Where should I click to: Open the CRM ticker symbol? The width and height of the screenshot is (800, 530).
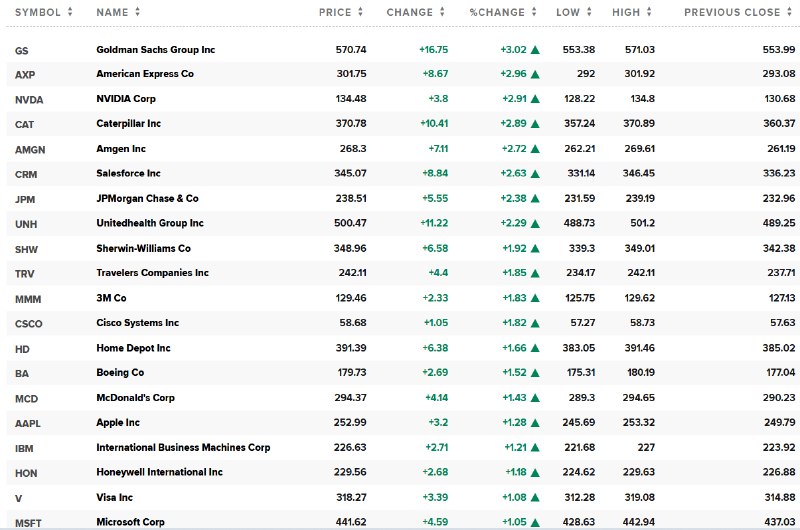click(26, 174)
